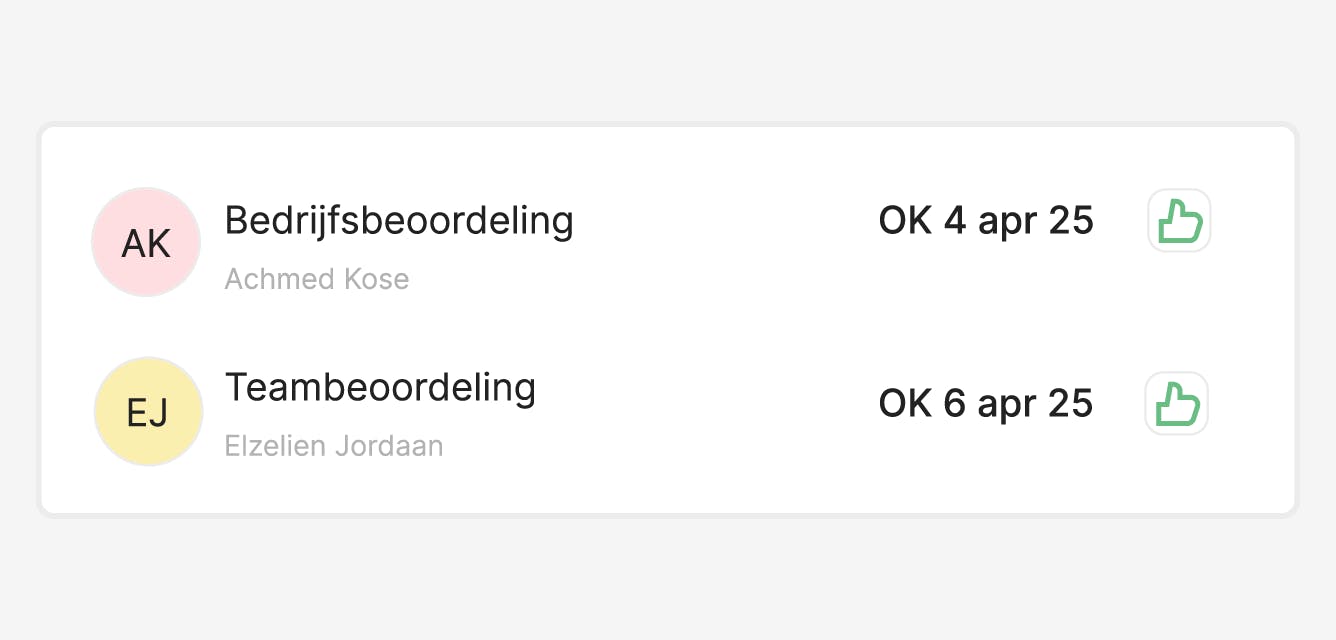Click the surname Jordaan
Image resolution: width=1336 pixels, height=640 pixels.
pos(390,446)
